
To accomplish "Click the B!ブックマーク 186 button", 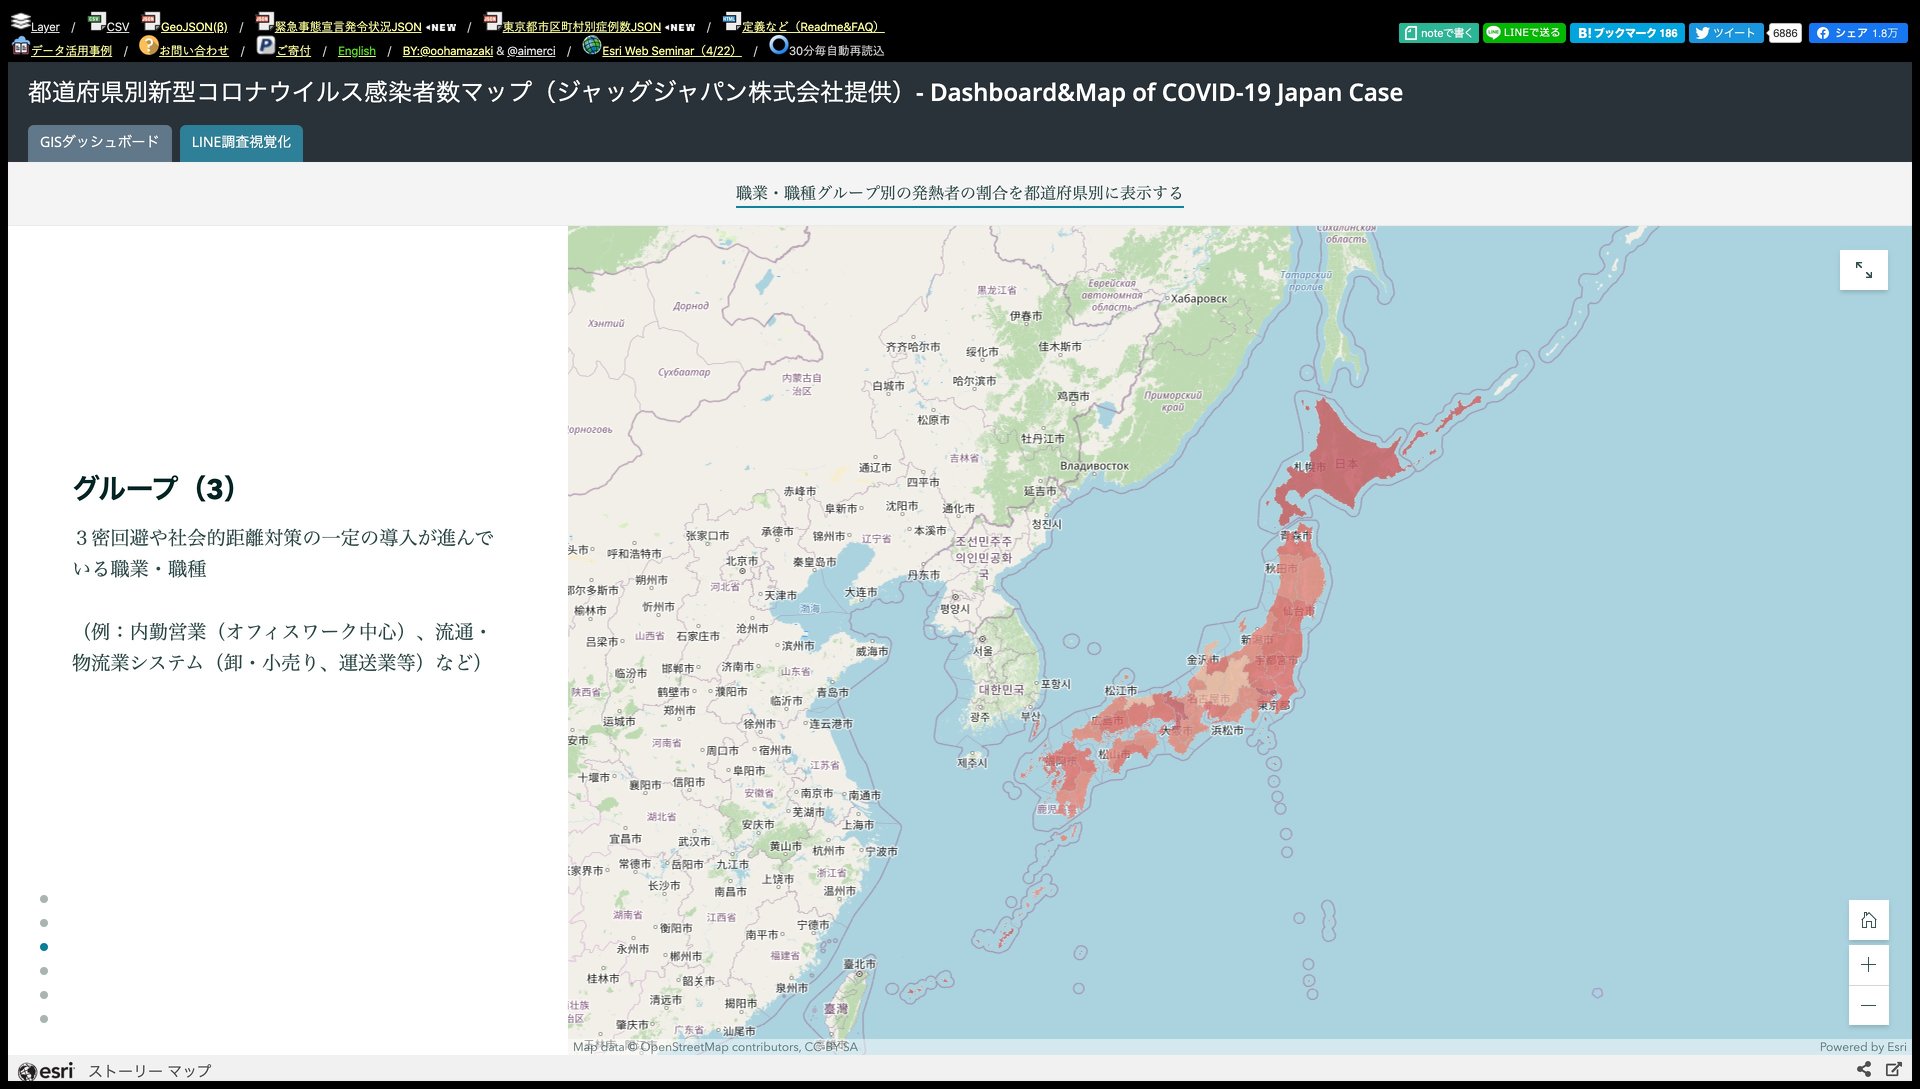I will point(1627,33).
